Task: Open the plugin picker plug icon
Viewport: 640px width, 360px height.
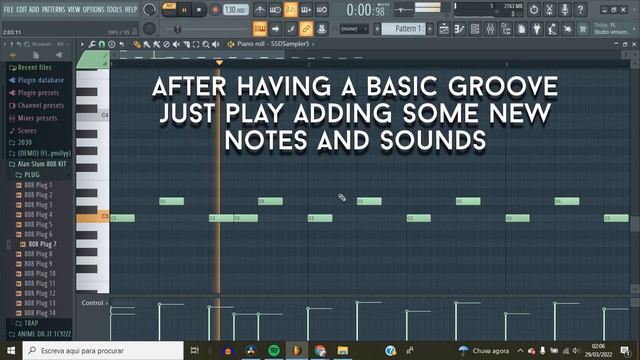Action: (x=537, y=29)
